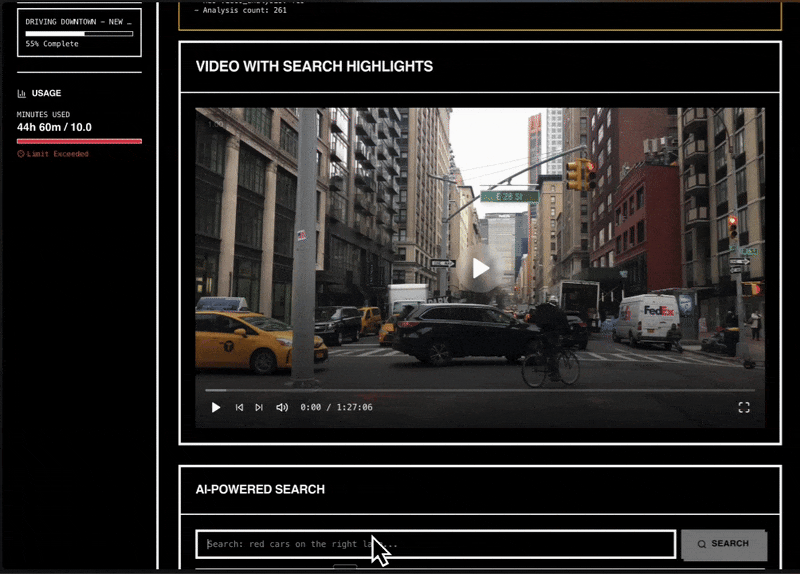The width and height of the screenshot is (800, 574).
Task: Click the AI-Powered Search section heading
Action: click(x=260, y=489)
